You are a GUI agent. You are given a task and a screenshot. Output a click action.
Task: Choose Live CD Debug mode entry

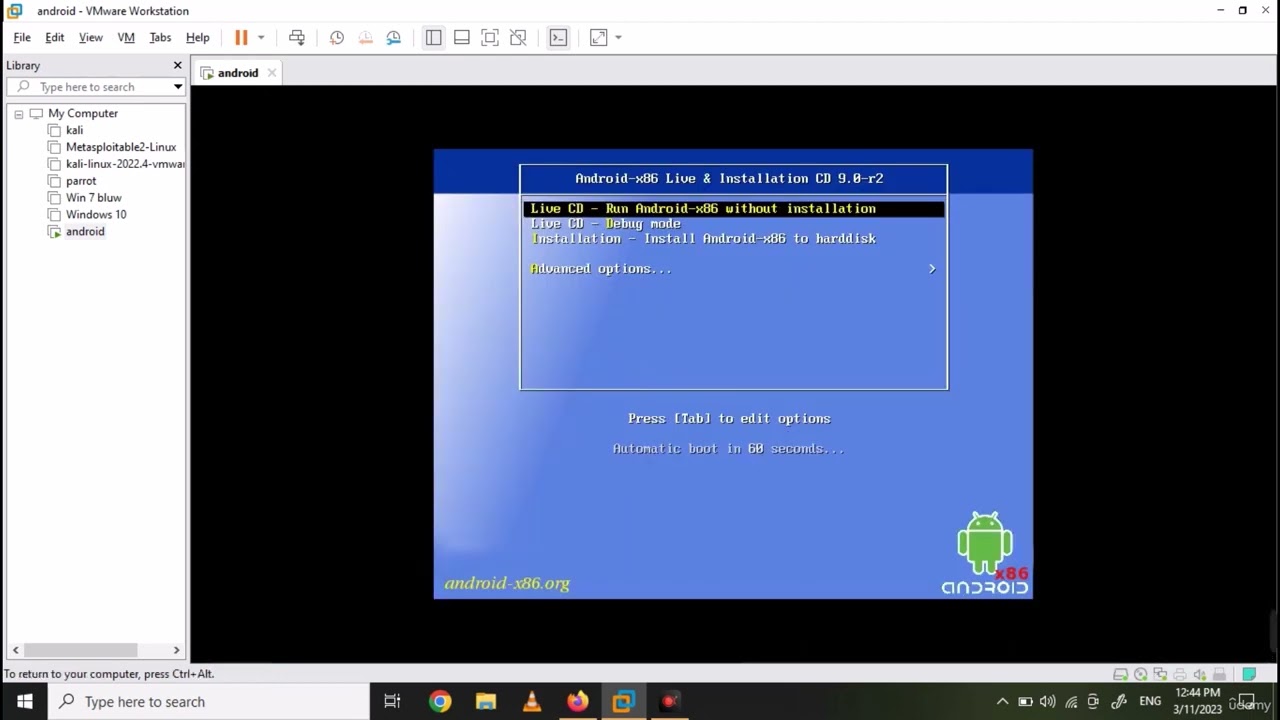click(605, 224)
